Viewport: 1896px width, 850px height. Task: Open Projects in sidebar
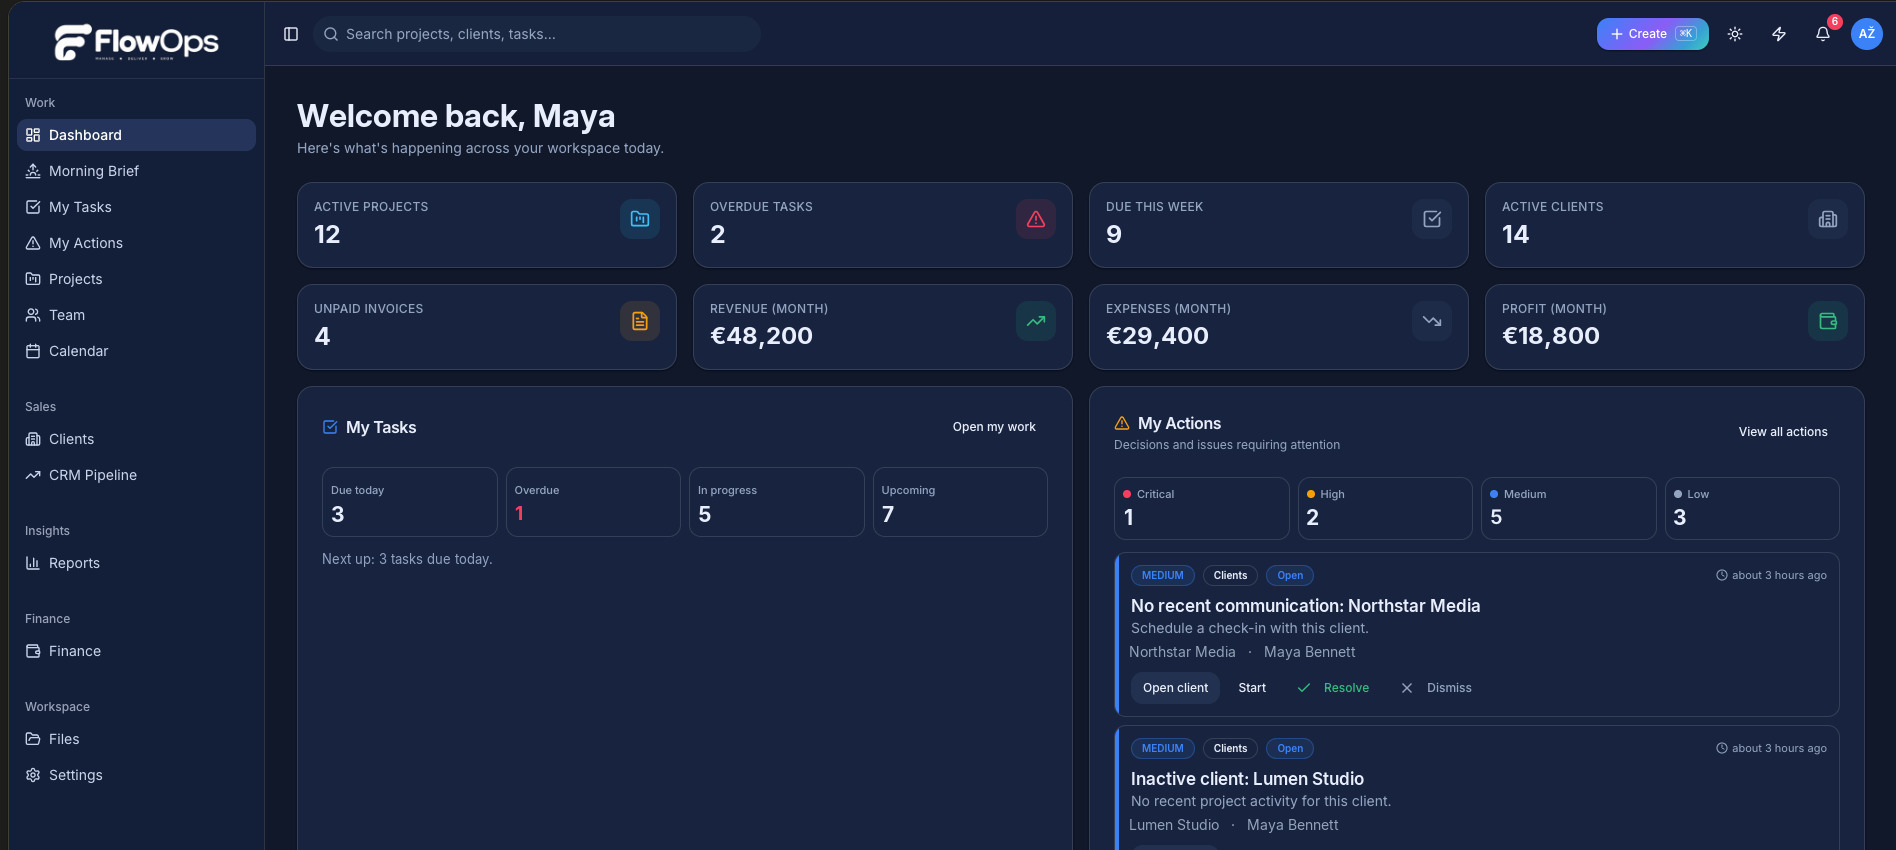tap(136, 279)
